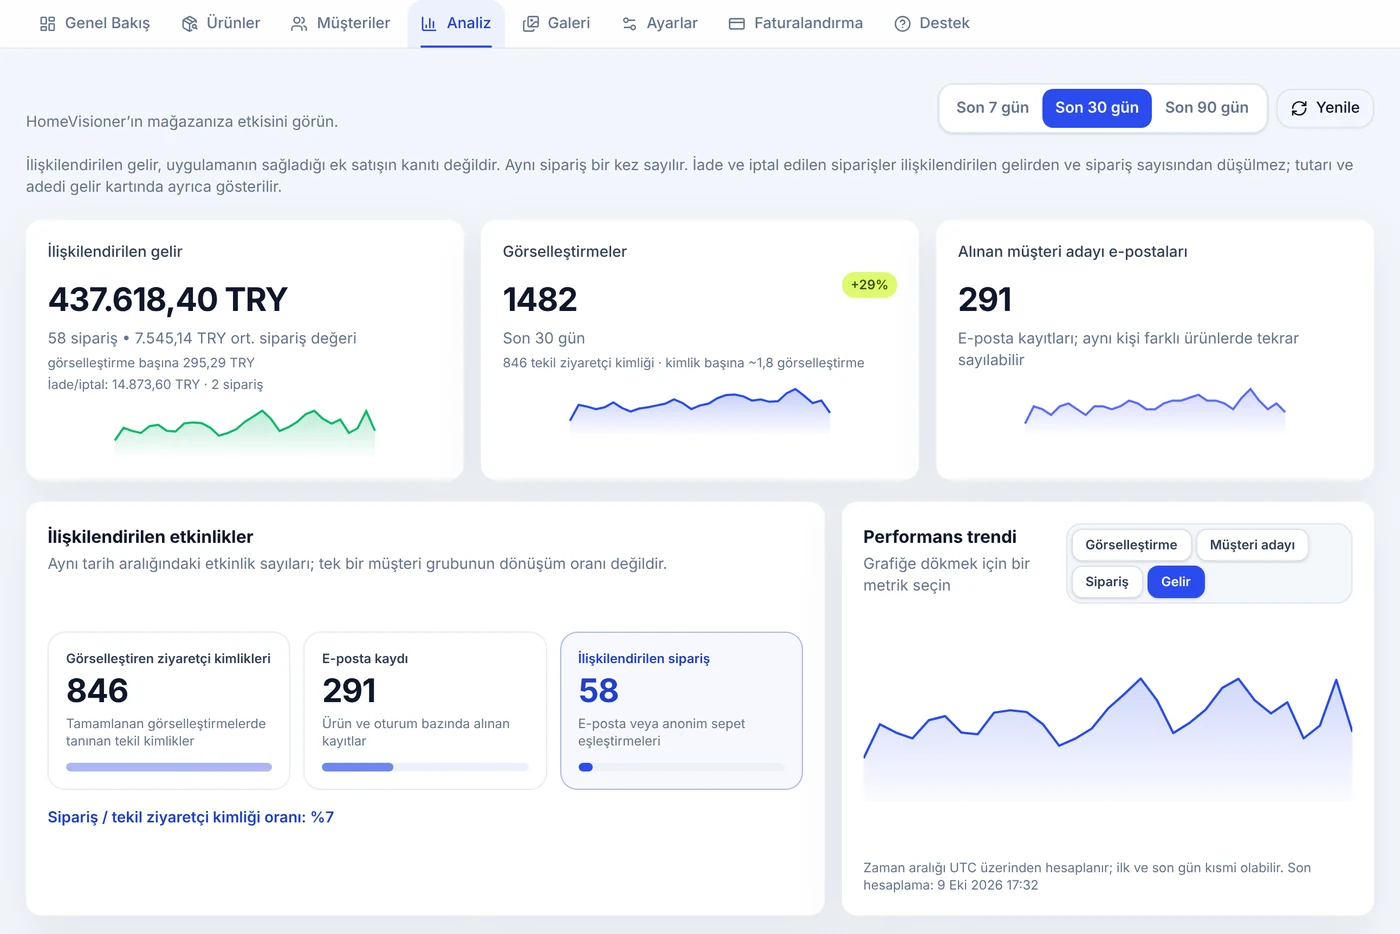Click Sipariş / tekil ziyaretçi kimliği oranı text
The width and height of the screenshot is (1400, 934).
(x=191, y=817)
